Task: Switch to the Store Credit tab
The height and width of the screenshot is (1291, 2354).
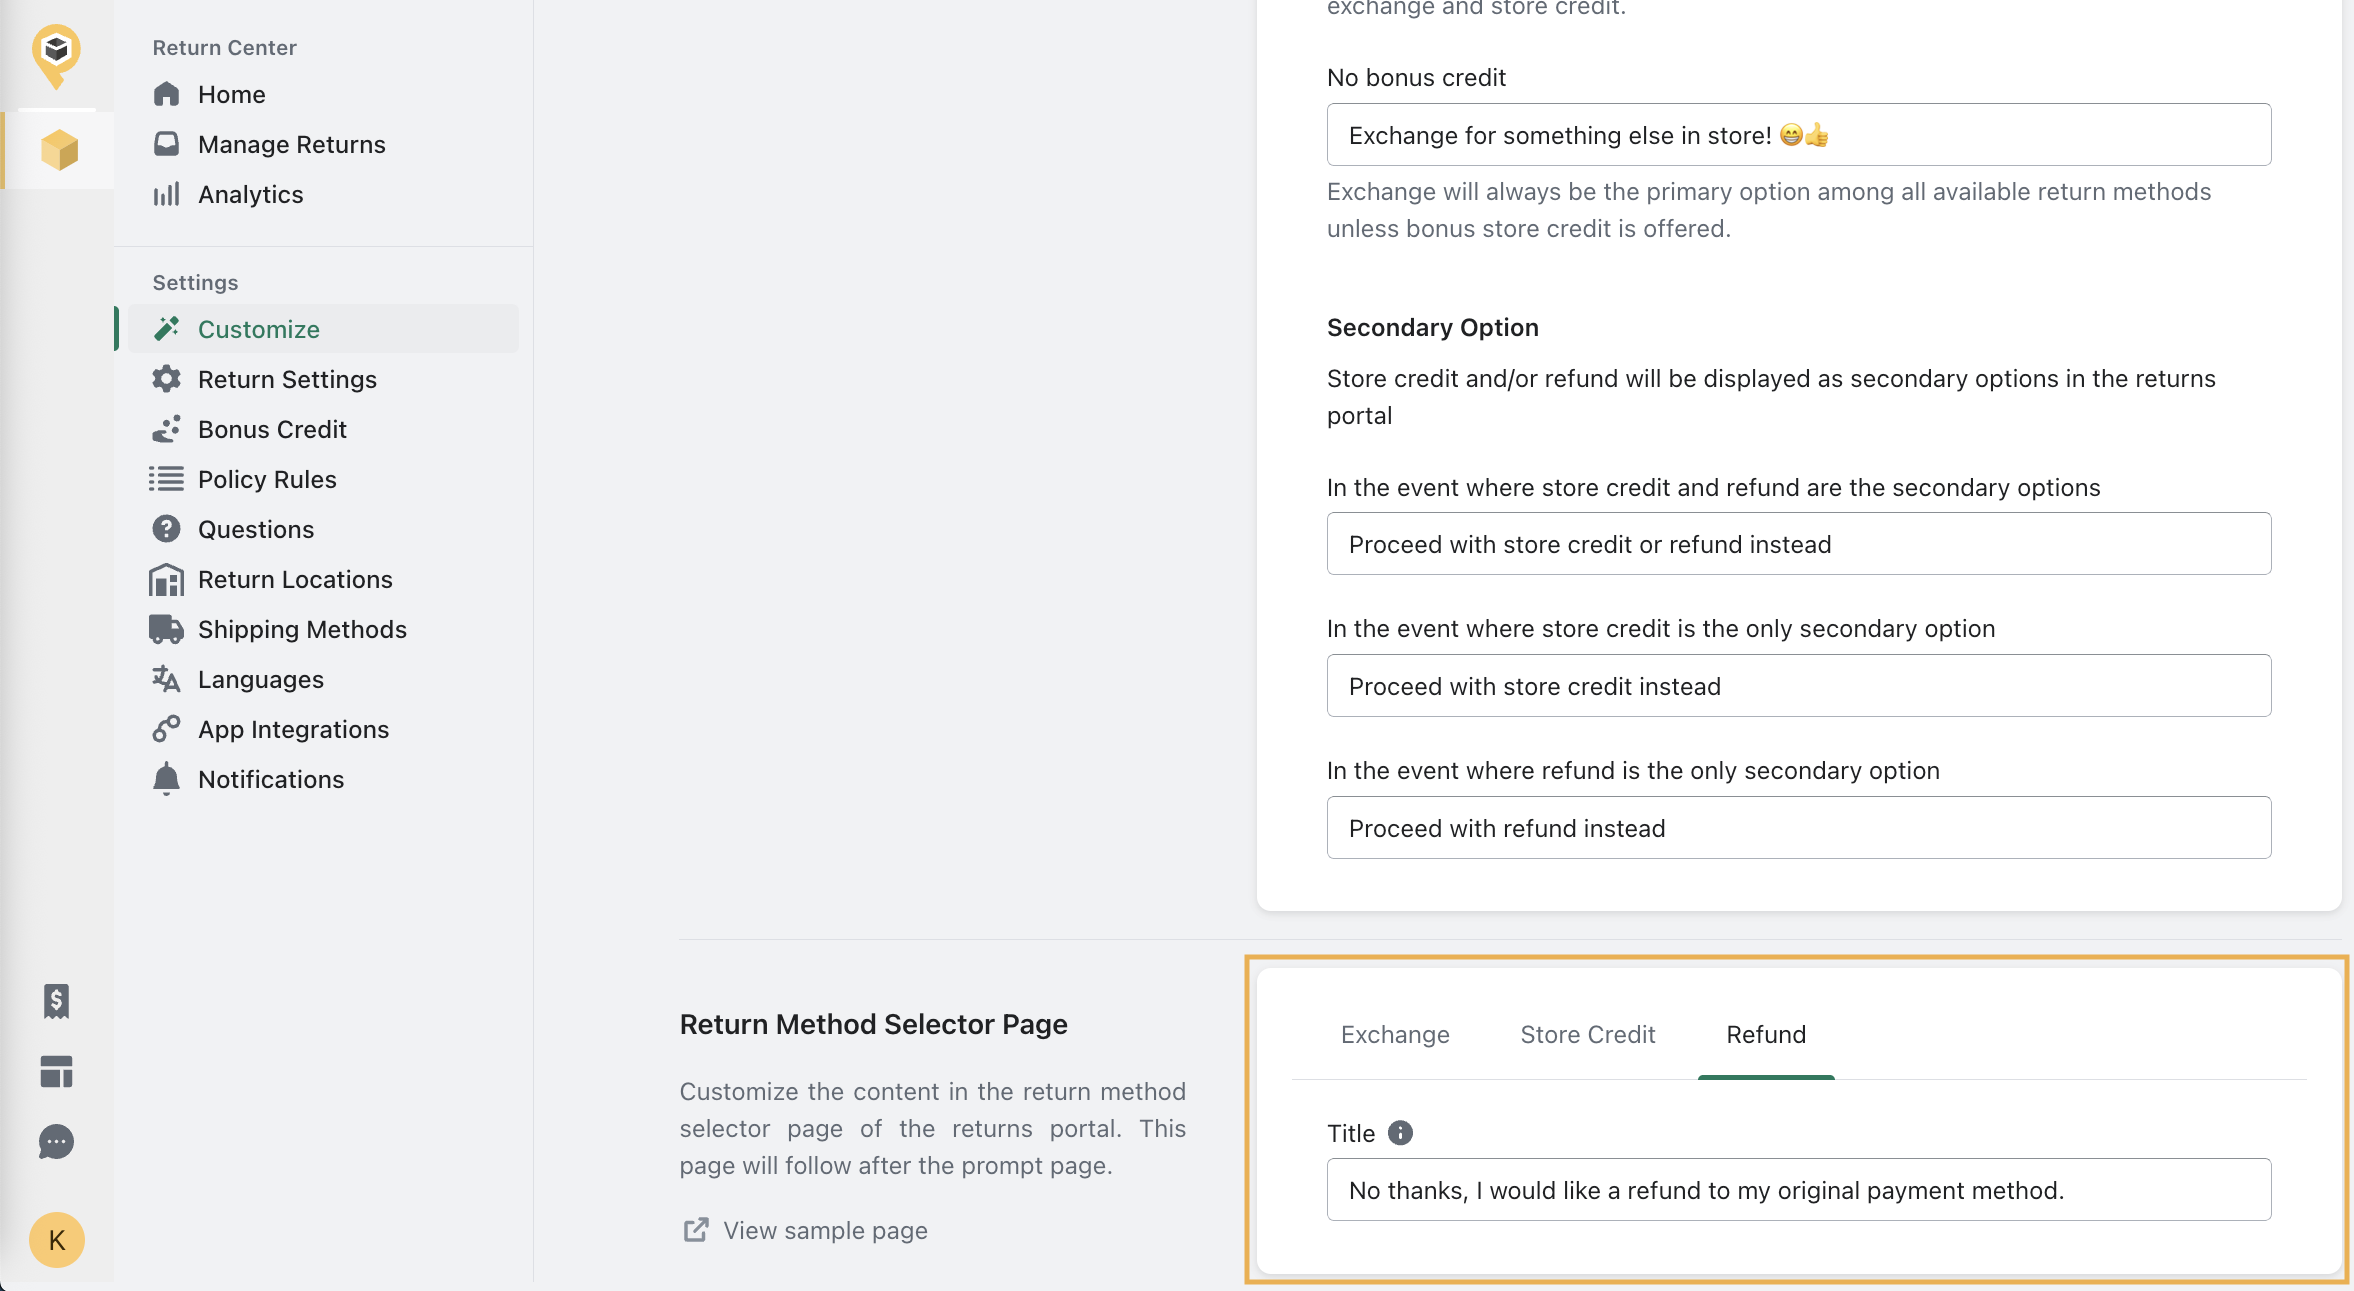Action: [x=1588, y=1035]
